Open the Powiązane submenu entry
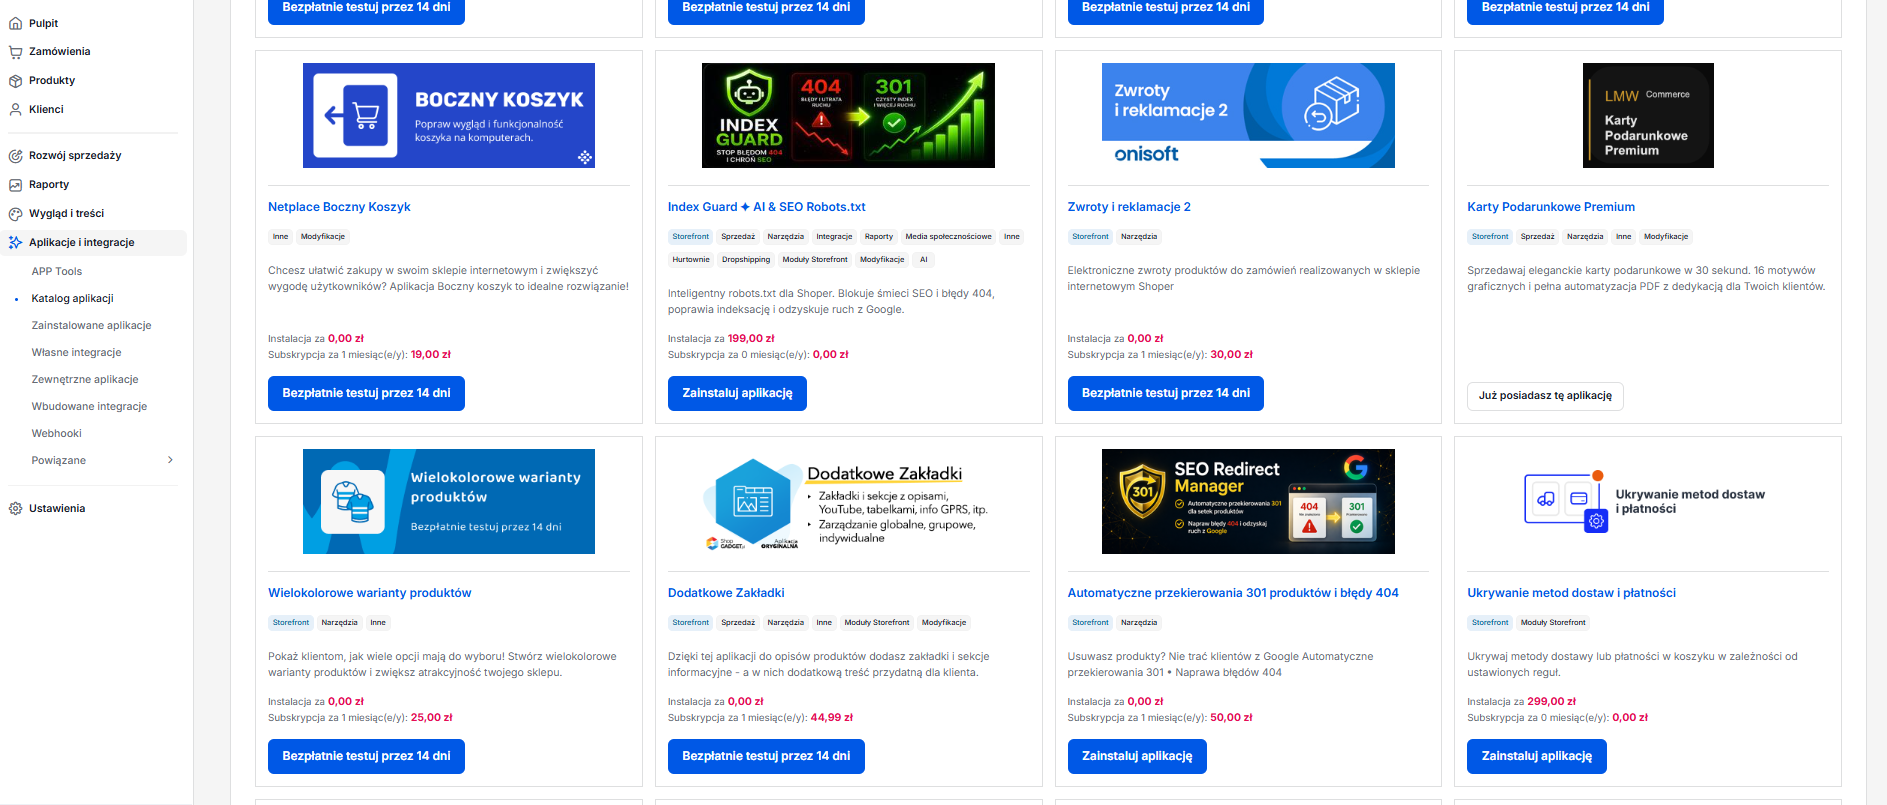This screenshot has width=1887, height=805. point(59,461)
